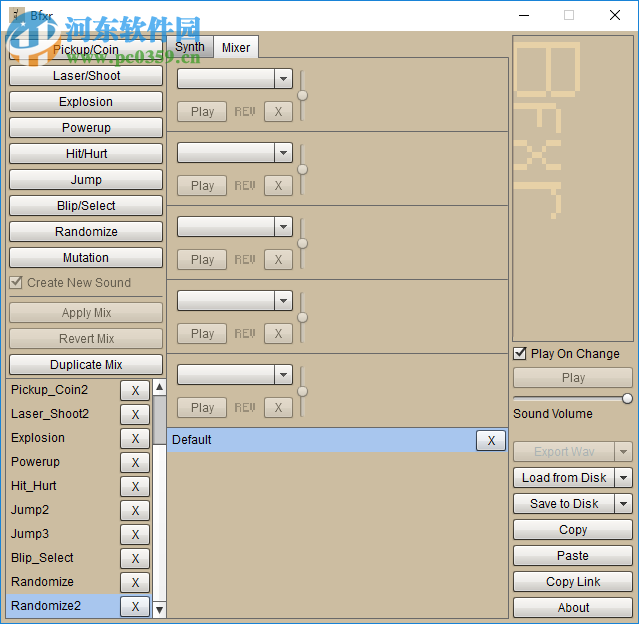Delete Laser_Shoot2 via its X button

coord(135,415)
